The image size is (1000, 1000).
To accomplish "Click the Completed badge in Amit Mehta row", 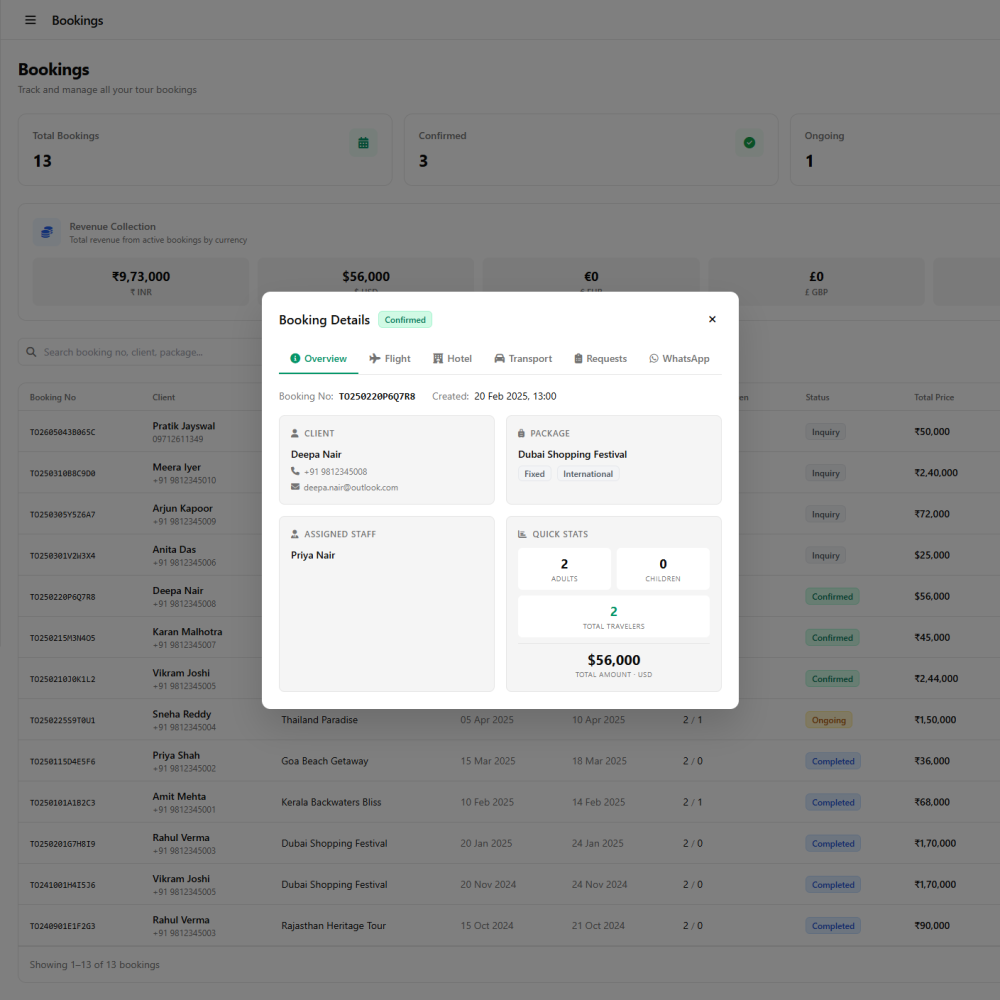I will tap(833, 802).
